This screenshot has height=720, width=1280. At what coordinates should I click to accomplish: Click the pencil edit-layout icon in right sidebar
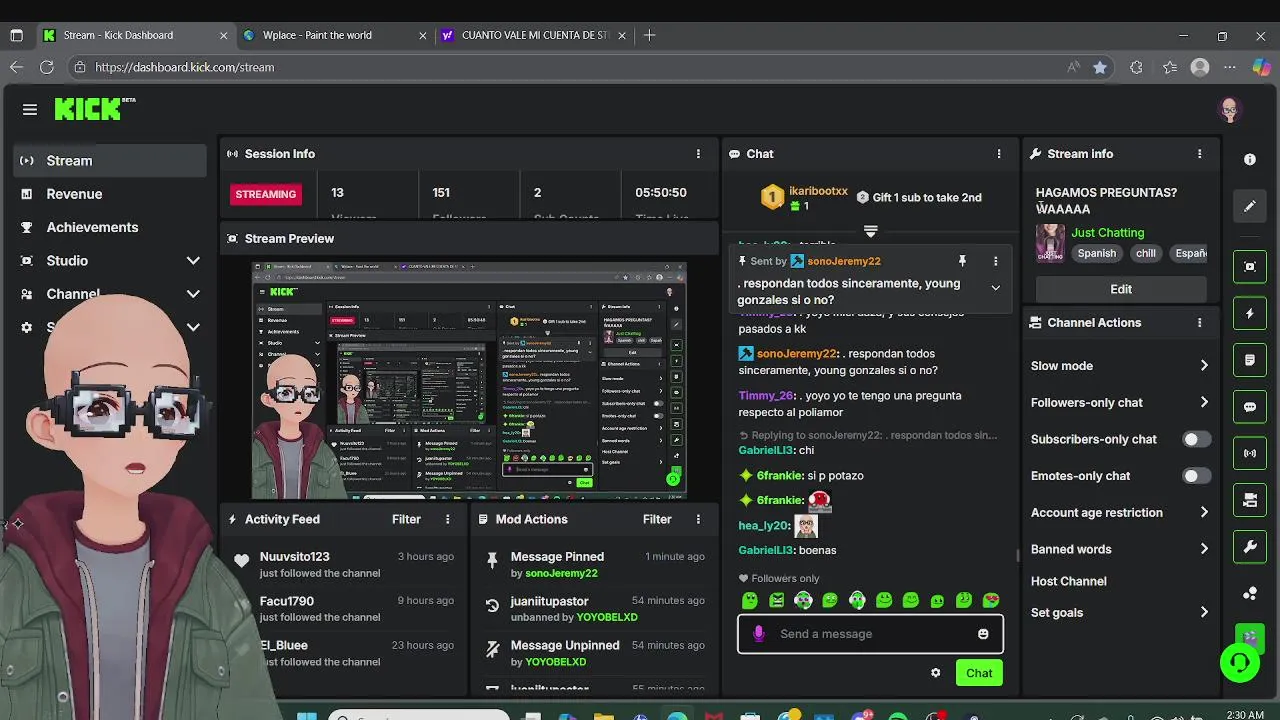click(x=1250, y=206)
